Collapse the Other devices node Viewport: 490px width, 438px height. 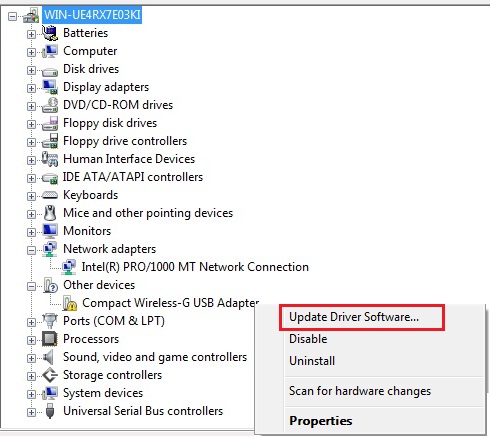[x=31, y=286]
